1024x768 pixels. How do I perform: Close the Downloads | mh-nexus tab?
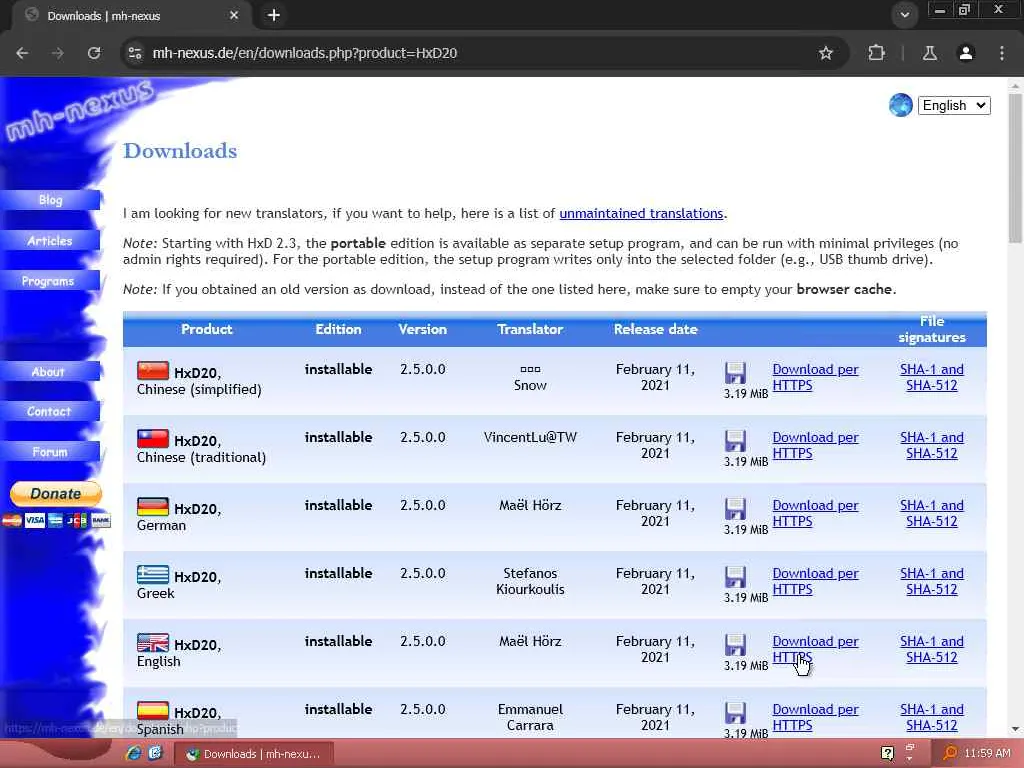click(234, 15)
